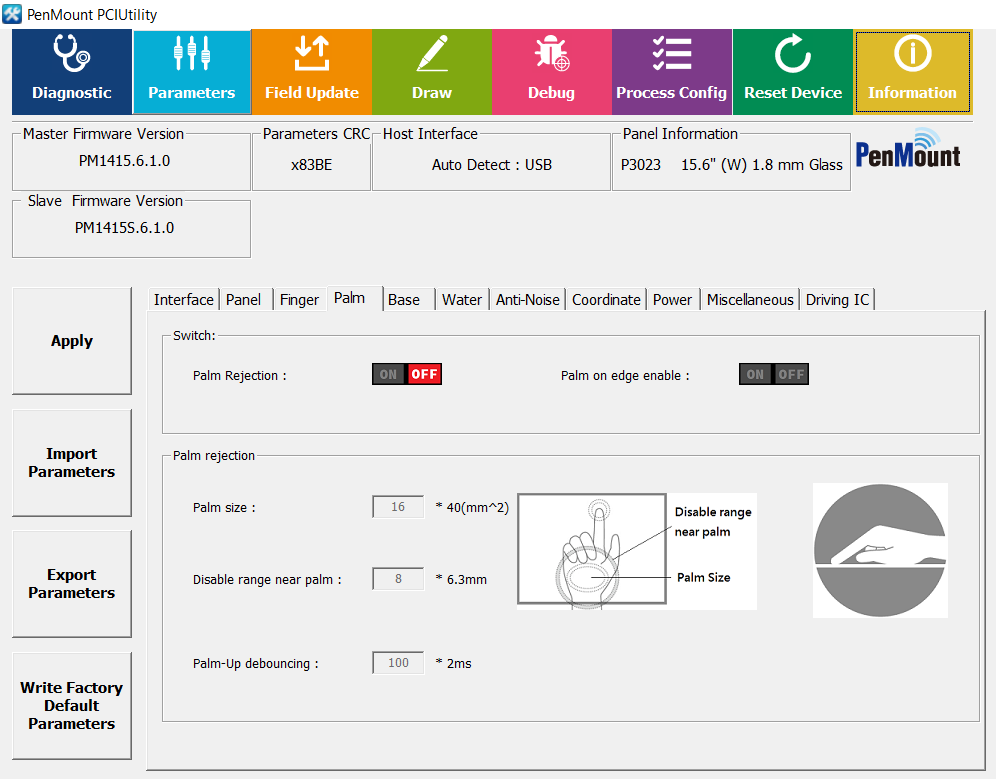This screenshot has width=996, height=779.
Task: Trigger the Reset Device function
Action: (792, 71)
